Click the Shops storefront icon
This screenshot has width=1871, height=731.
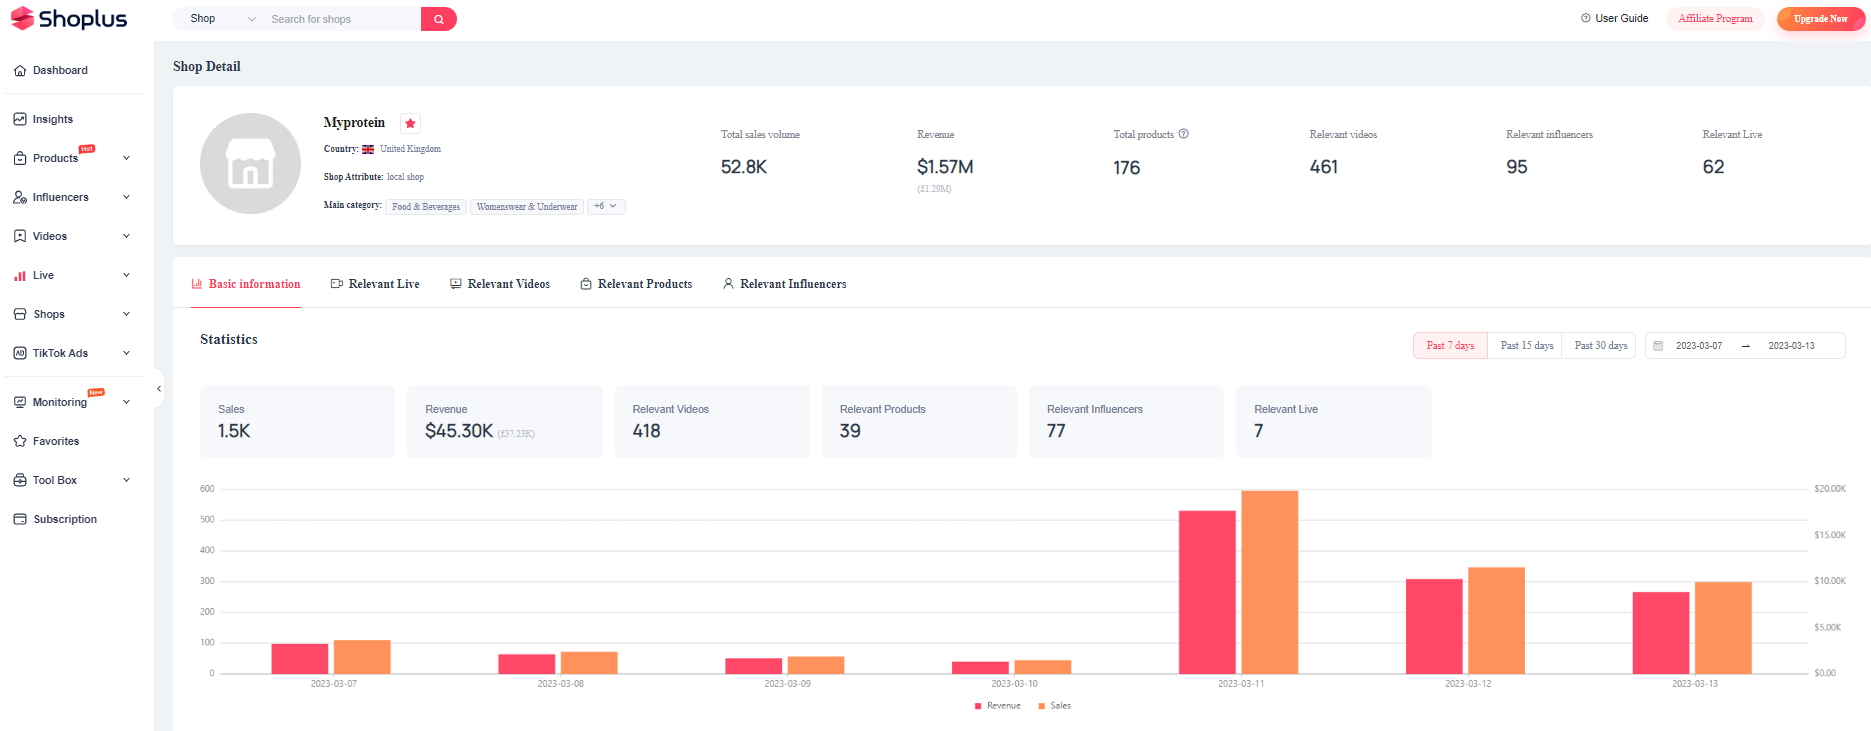(x=20, y=314)
